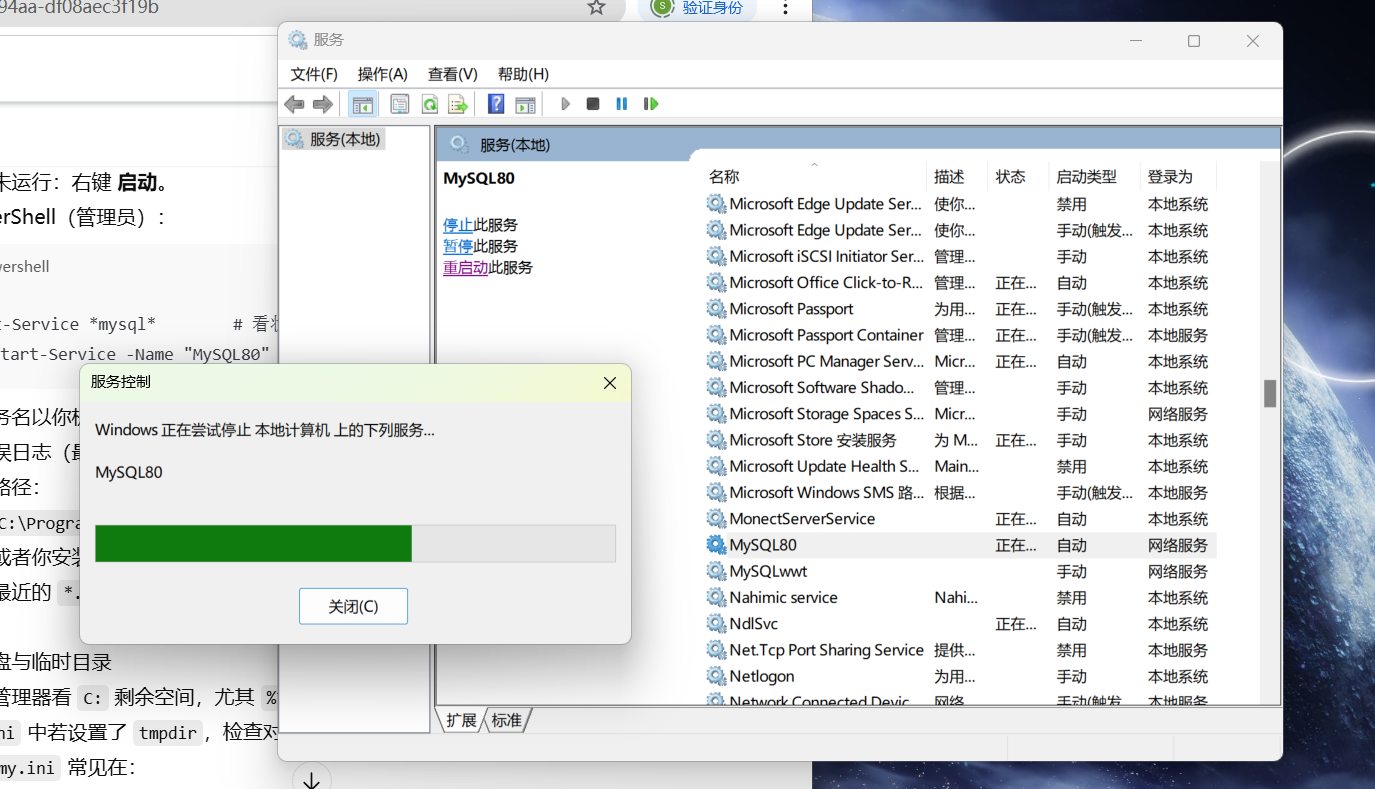Click the Refresh icon in the toolbar
Image resolution: width=1375 pixels, height=789 pixels.
[429, 103]
